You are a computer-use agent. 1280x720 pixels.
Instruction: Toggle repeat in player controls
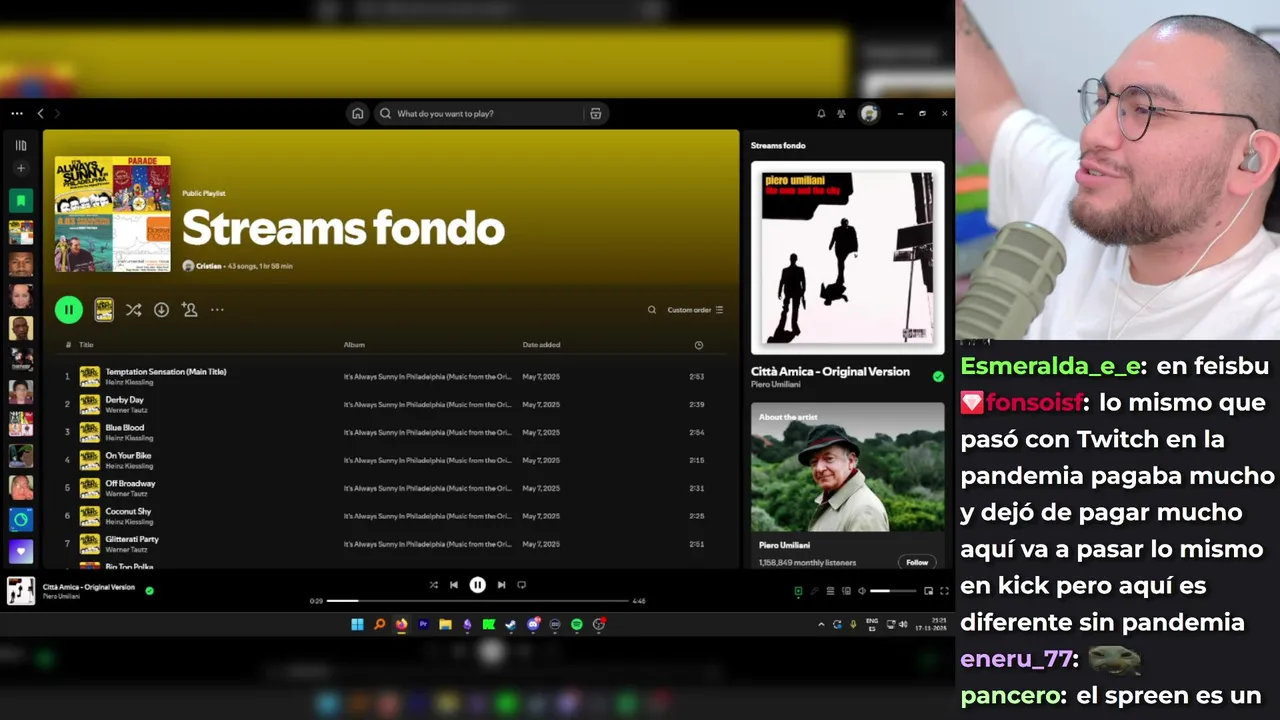point(521,585)
